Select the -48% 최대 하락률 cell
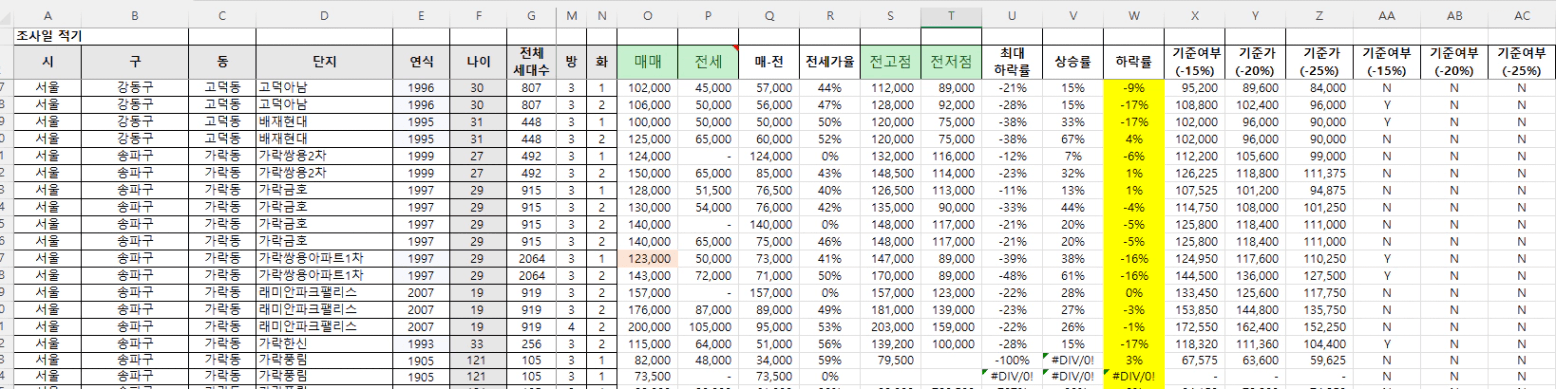This screenshot has width=1556, height=389. coord(1011,274)
